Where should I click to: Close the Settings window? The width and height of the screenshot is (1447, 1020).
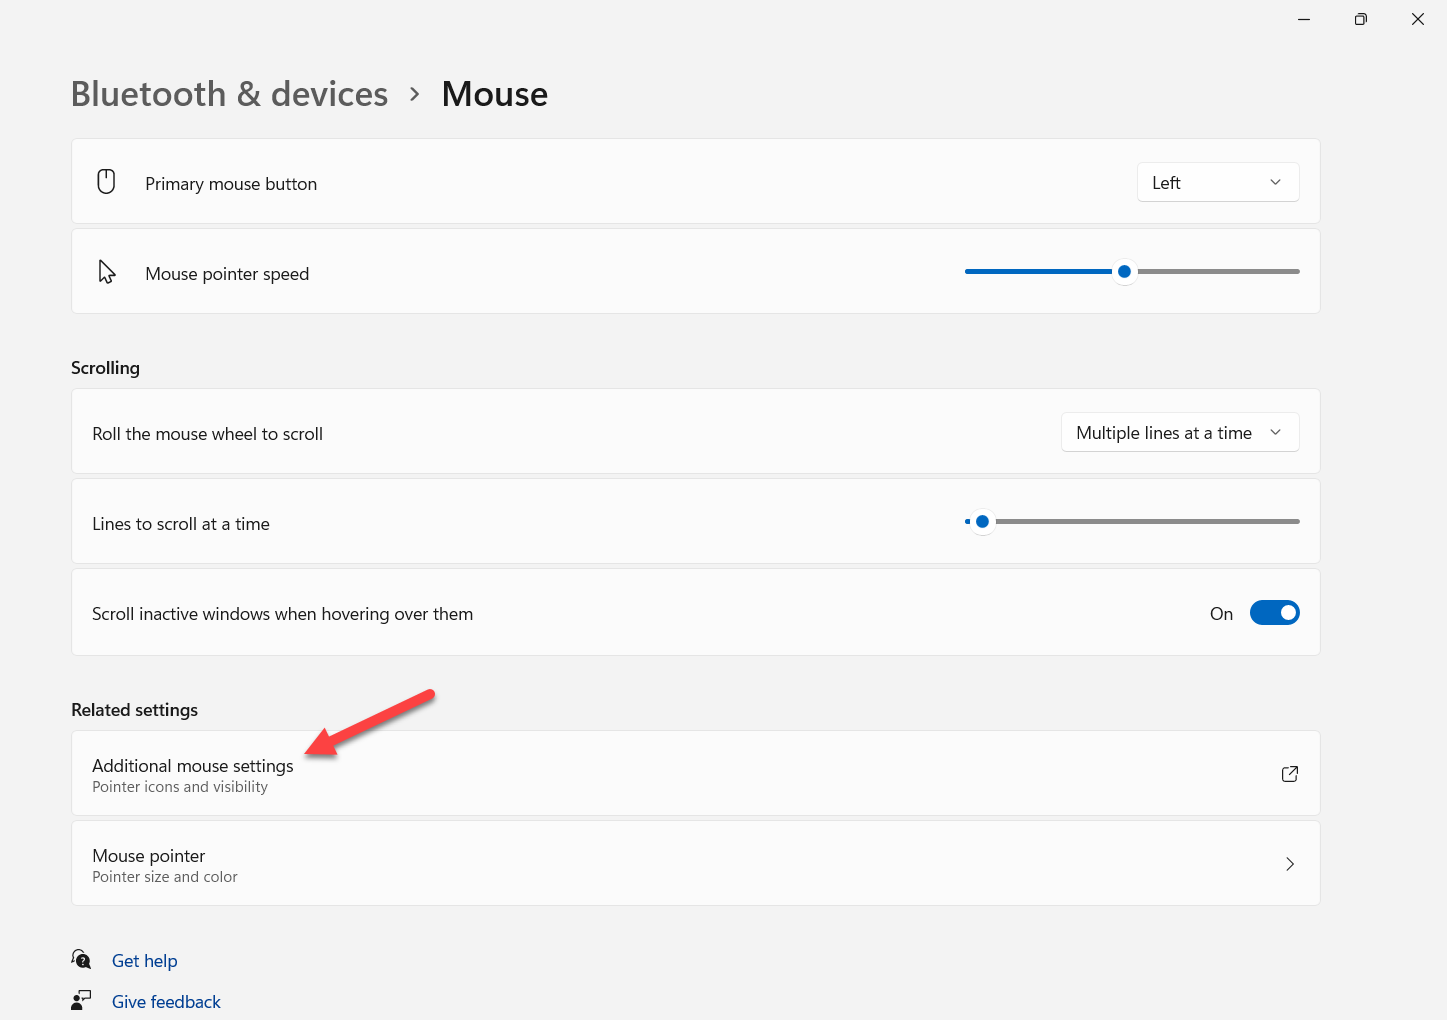[x=1417, y=19]
